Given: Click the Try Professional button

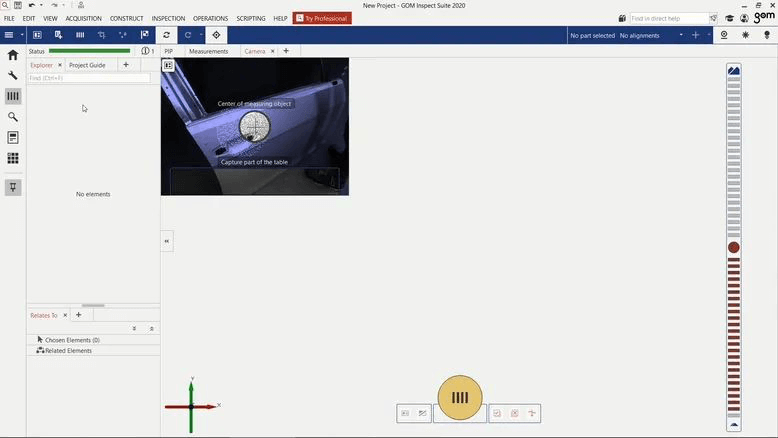Looking at the screenshot, I should pos(322,18).
